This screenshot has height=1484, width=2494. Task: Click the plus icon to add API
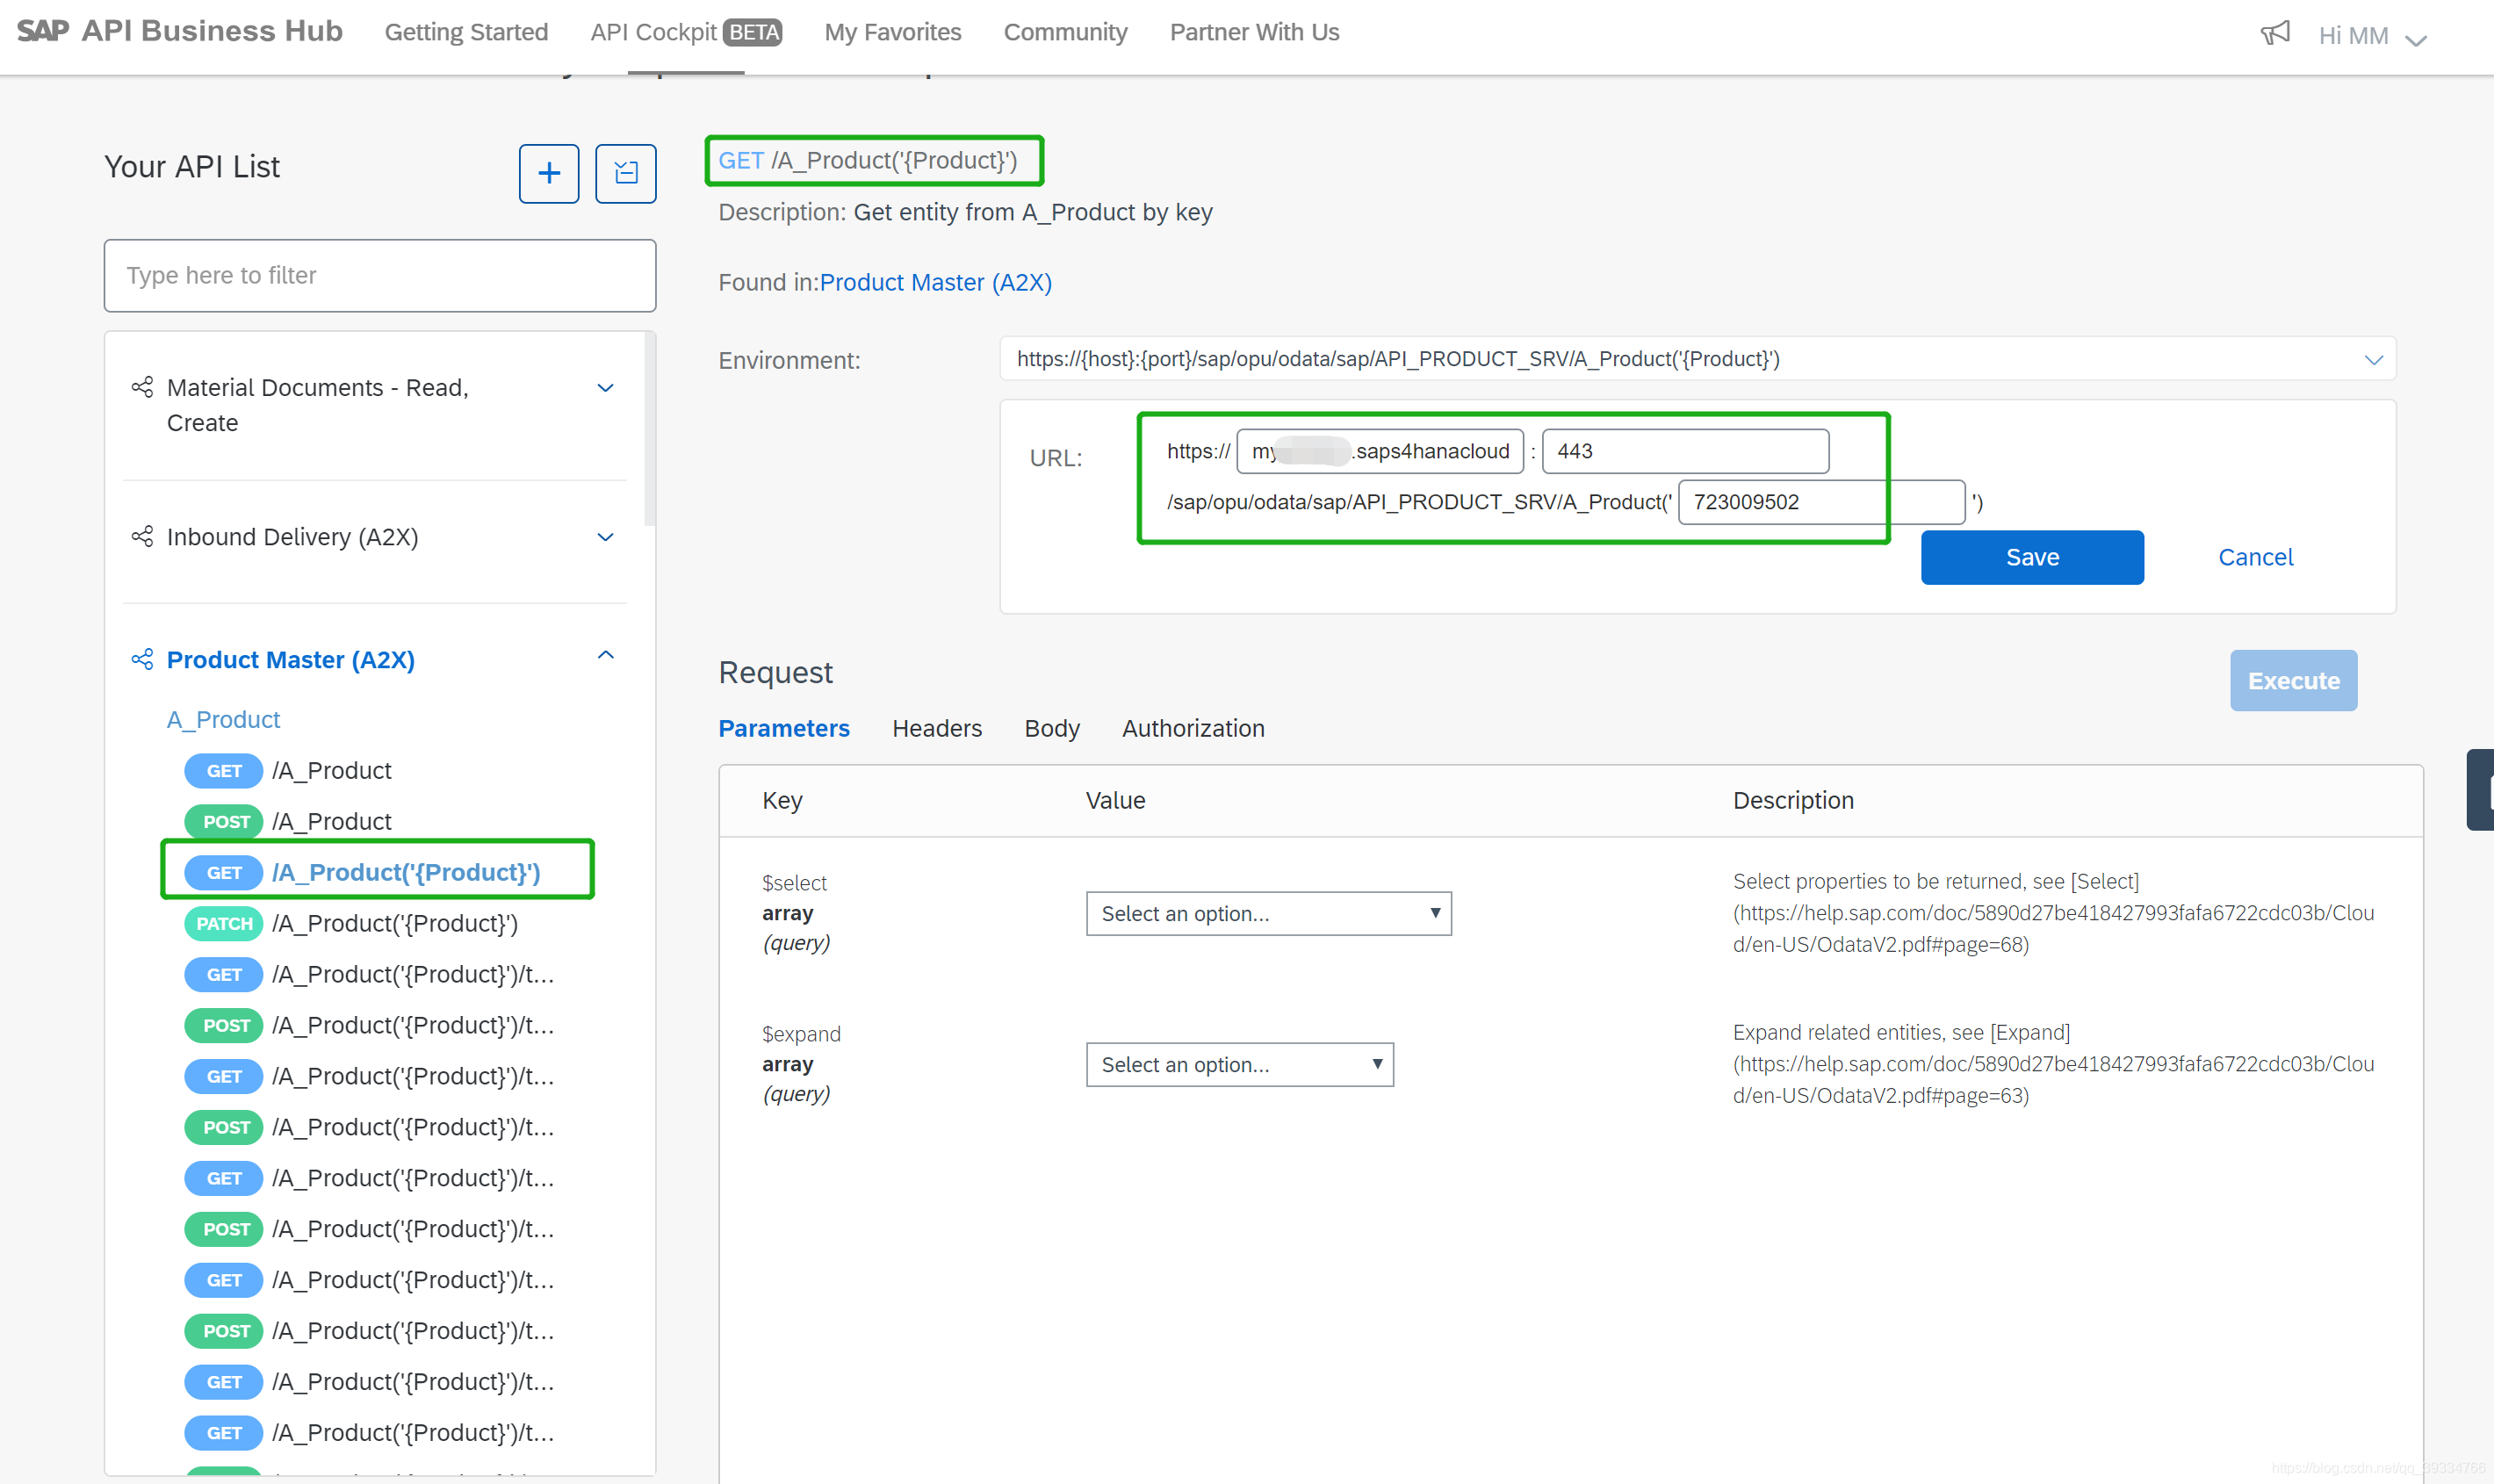click(548, 174)
